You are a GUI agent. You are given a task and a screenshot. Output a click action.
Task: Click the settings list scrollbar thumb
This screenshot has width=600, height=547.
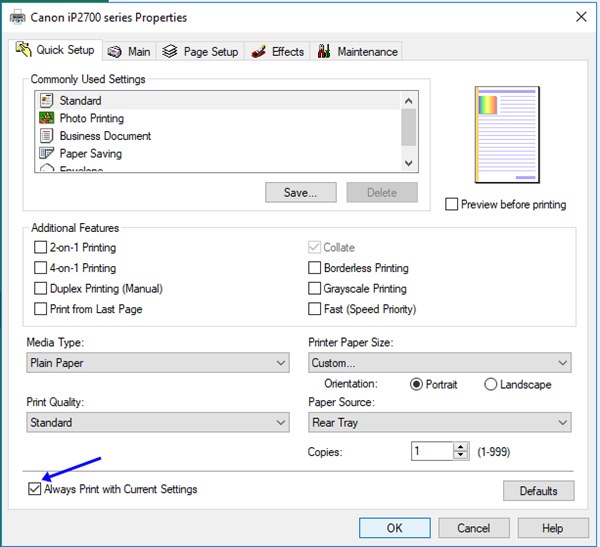tap(409, 127)
